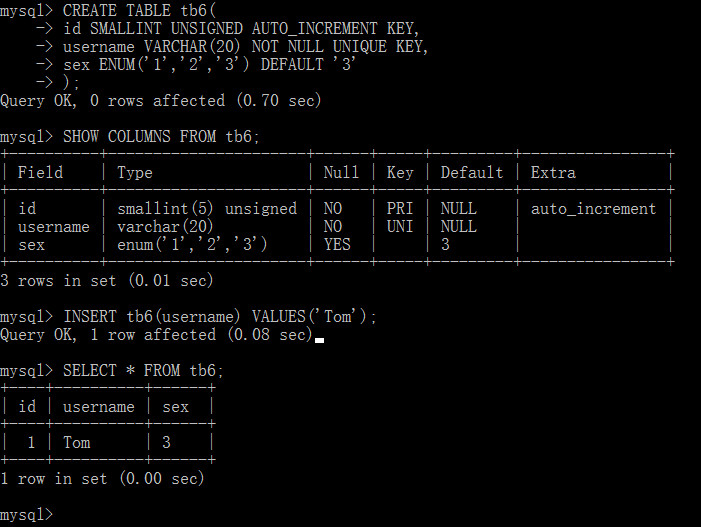701x527 pixels.
Task: Click the 'Type' column header
Action: coord(135,173)
